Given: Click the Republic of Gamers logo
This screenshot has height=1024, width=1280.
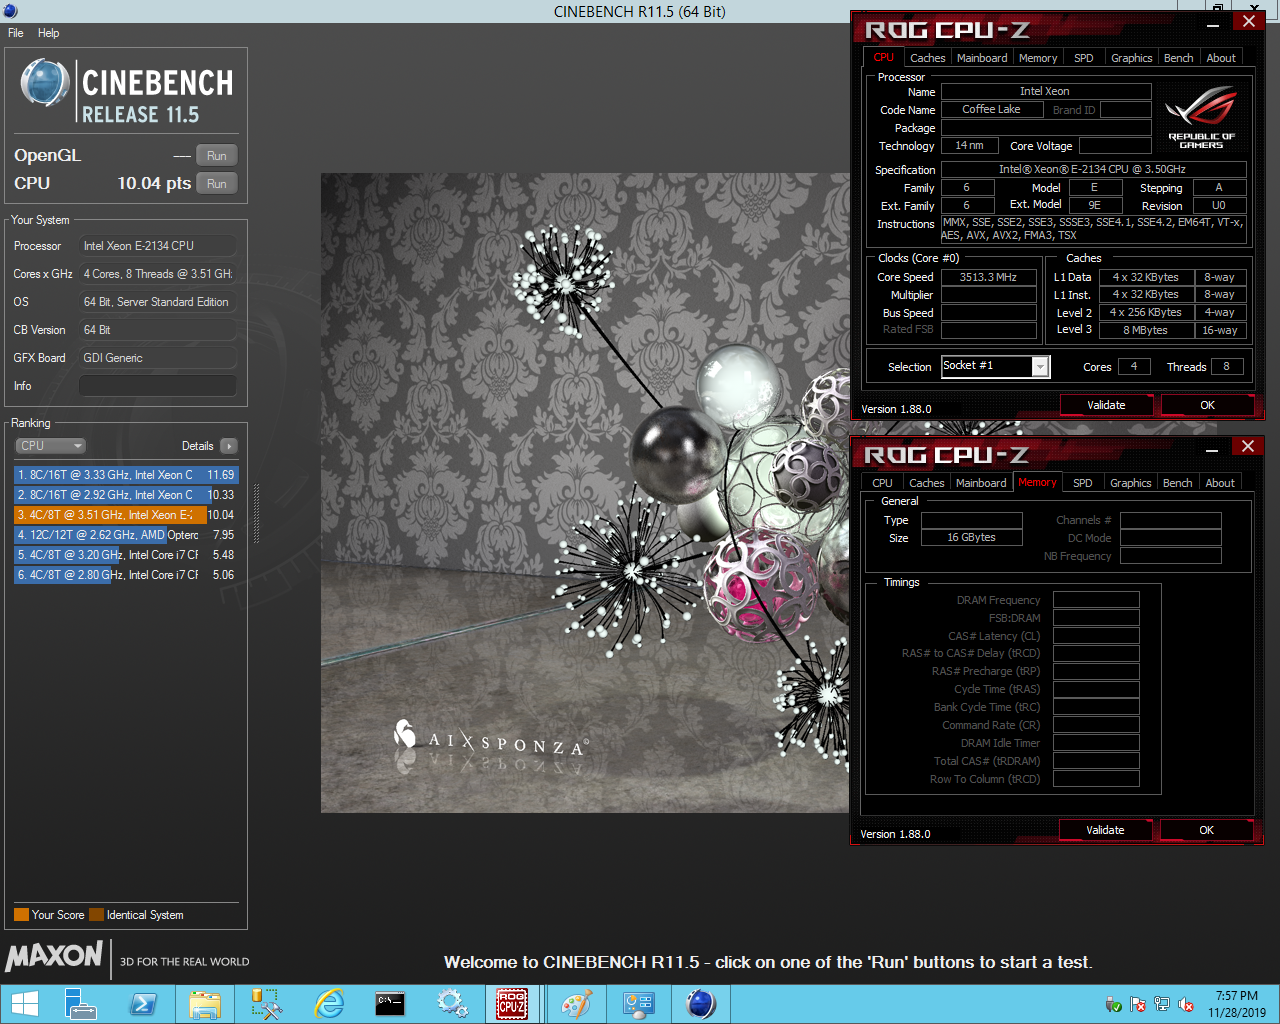Looking at the screenshot, I should 1201,117.
